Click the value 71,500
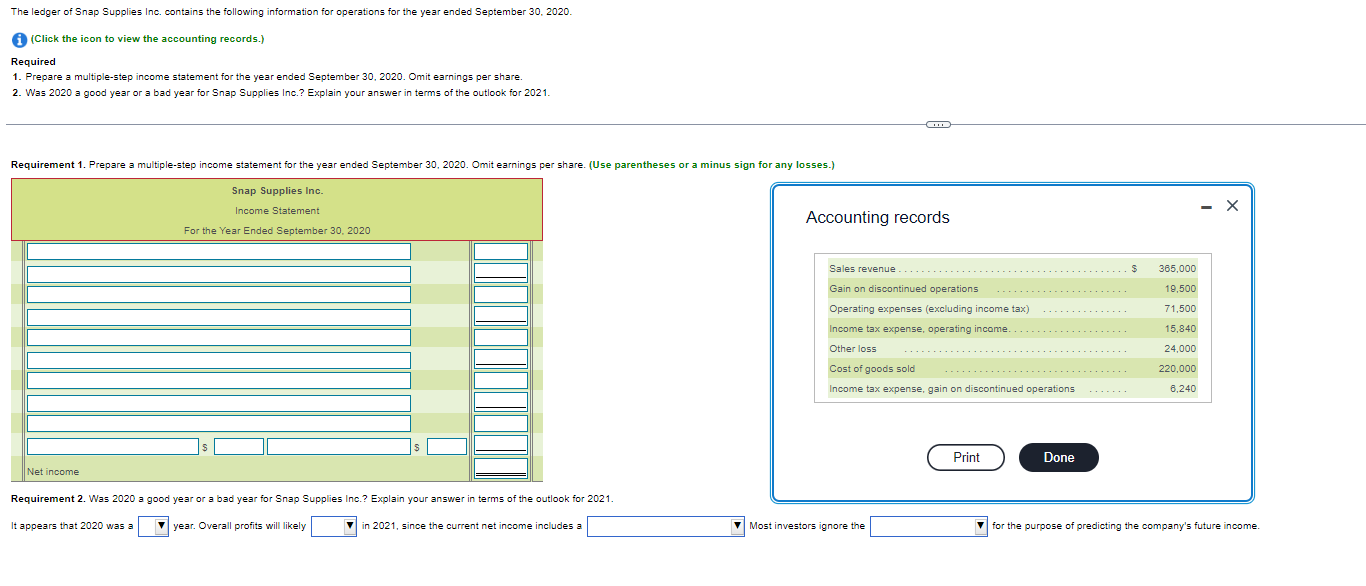The height and width of the screenshot is (586, 1366). click(x=1180, y=309)
